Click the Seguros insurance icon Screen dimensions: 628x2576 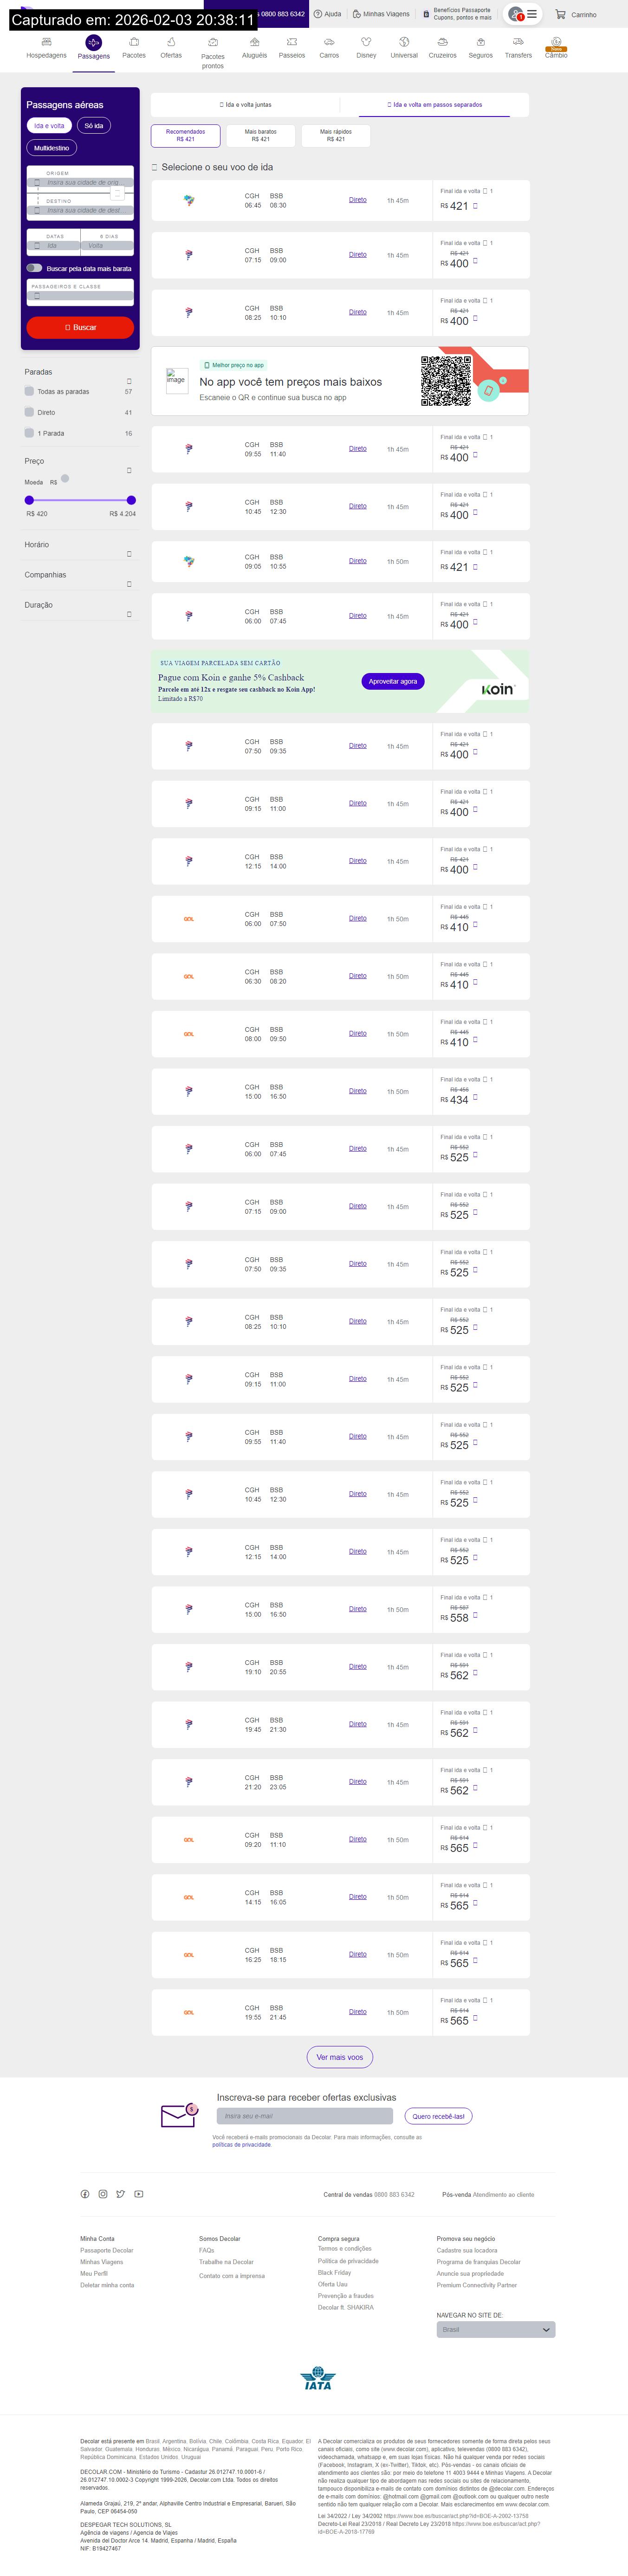481,42
